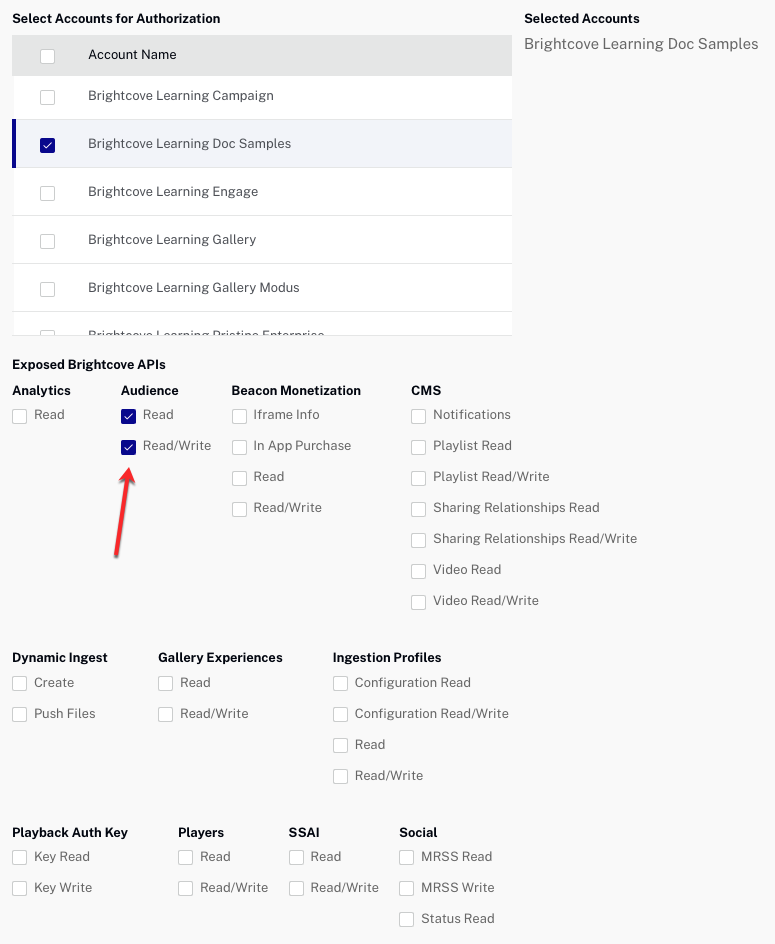Uncheck the Brightcove Learning Doc Samples account
775x944 pixels.
[x=47, y=145]
